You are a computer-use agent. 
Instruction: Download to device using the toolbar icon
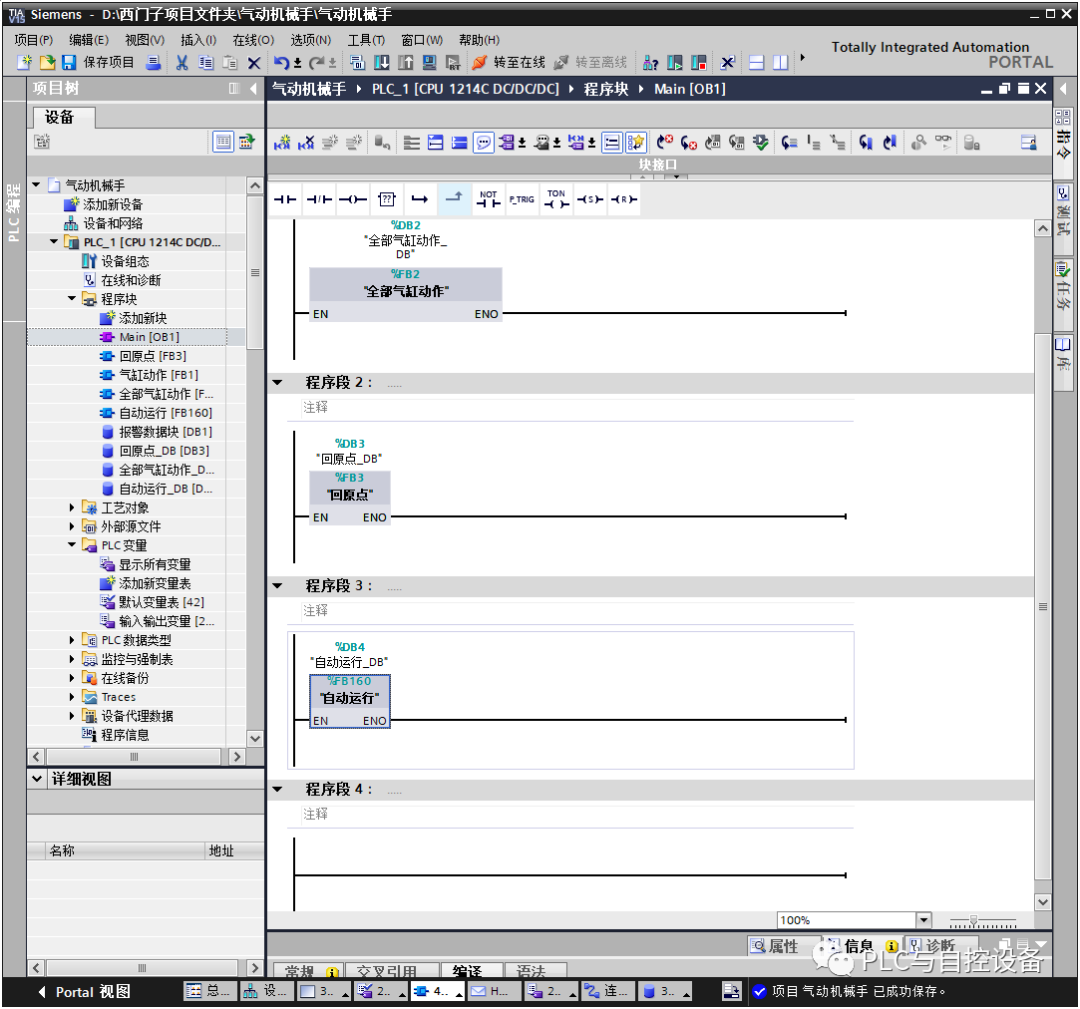click(381, 63)
